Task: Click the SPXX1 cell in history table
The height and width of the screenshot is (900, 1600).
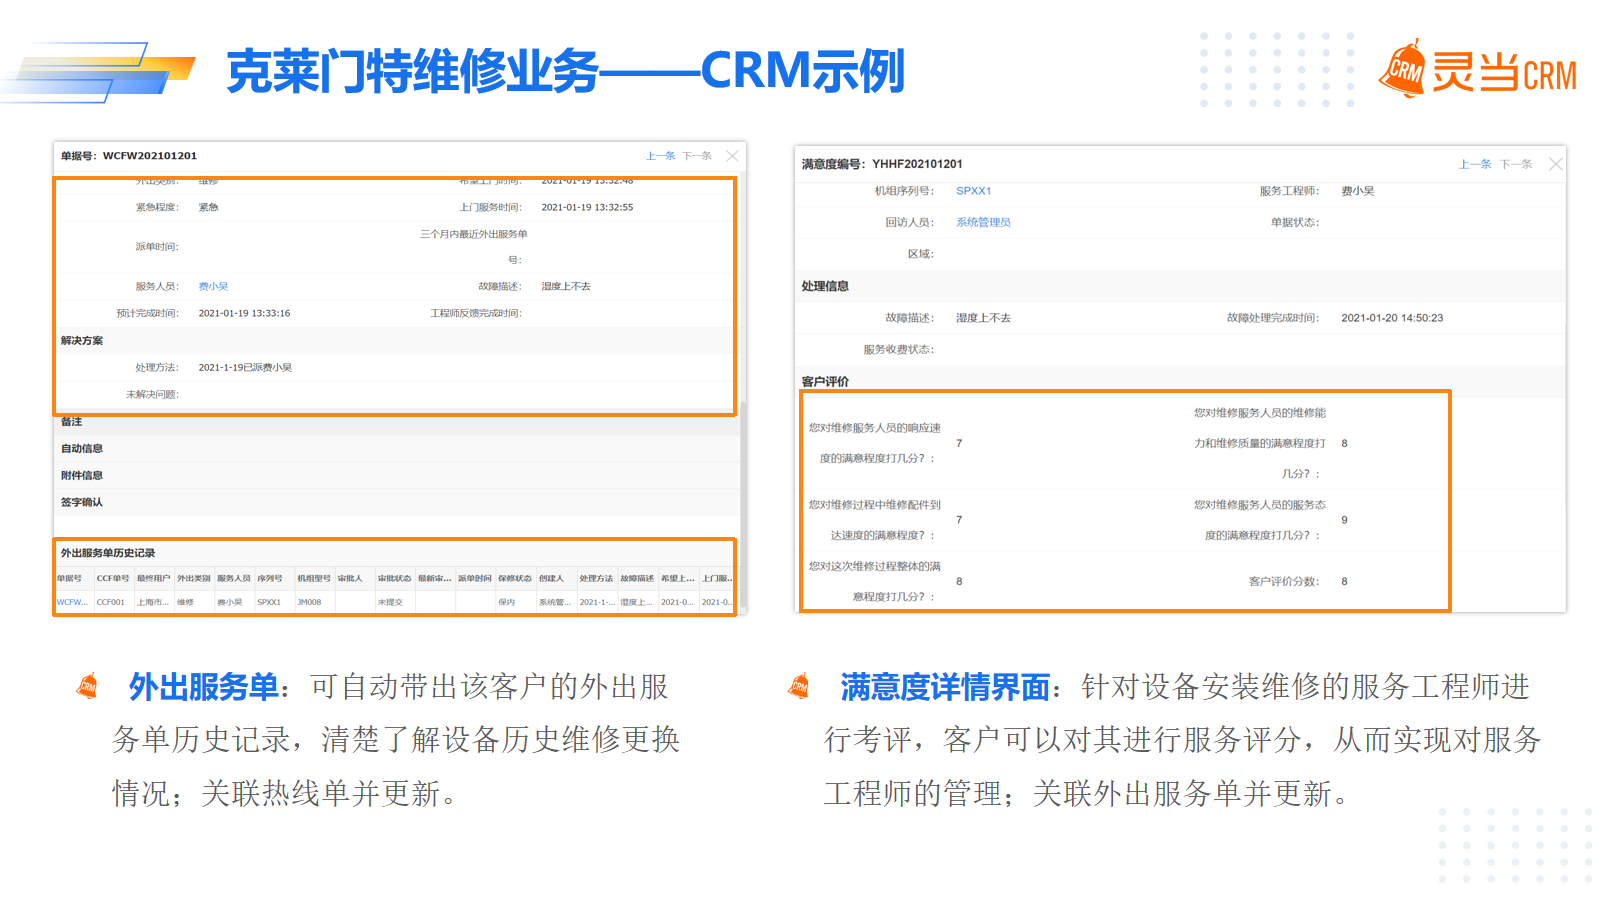Action: 274,602
